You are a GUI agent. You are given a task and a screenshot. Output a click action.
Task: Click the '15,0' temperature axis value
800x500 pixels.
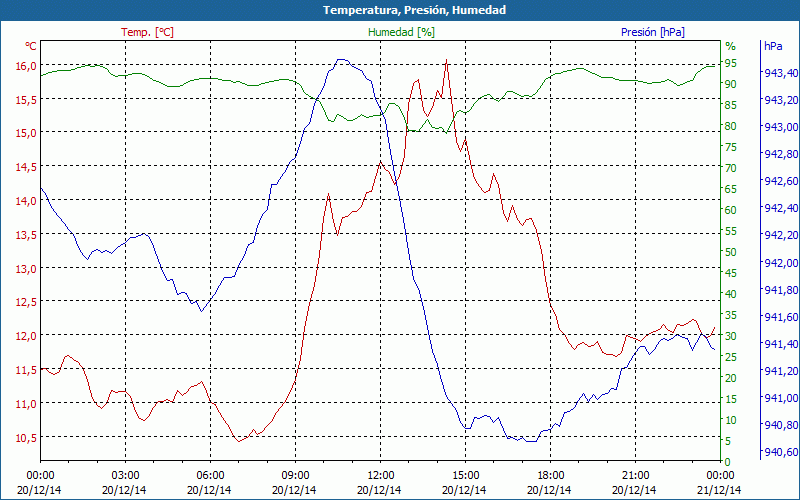click(x=26, y=133)
